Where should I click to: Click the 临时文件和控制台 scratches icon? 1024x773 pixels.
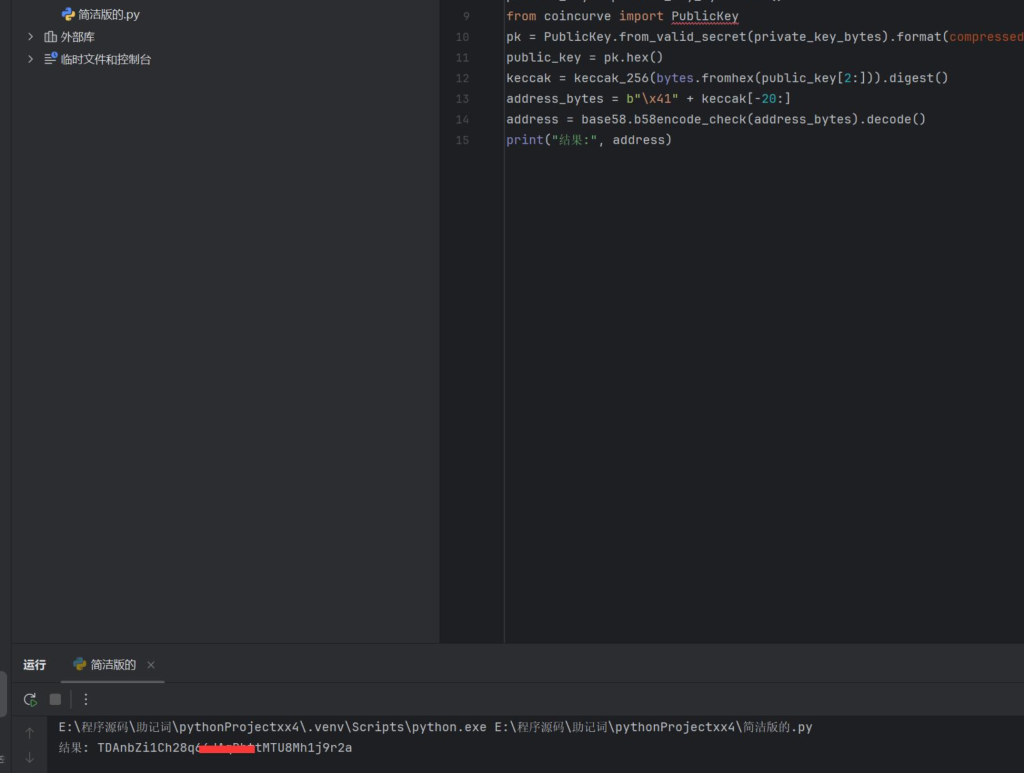coord(50,59)
